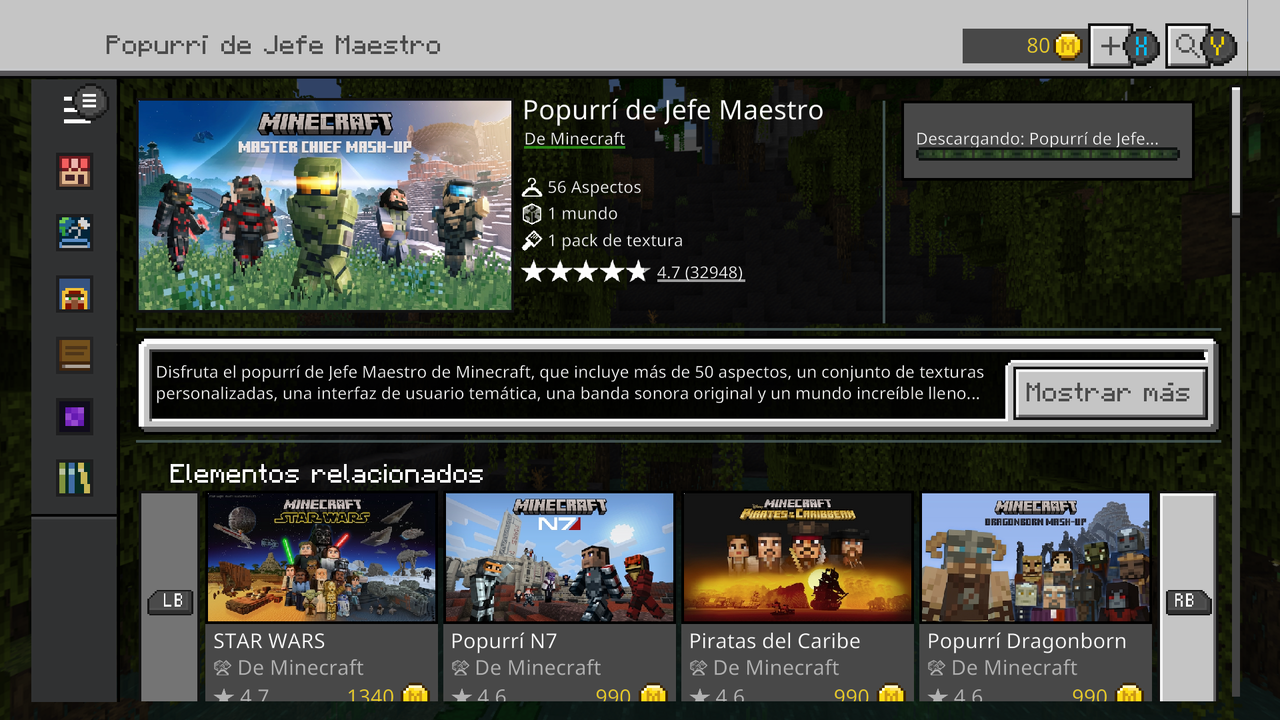The image size is (1280, 720).
Task: Select the brown book sidebar icon
Action: pyautogui.click(x=75, y=355)
